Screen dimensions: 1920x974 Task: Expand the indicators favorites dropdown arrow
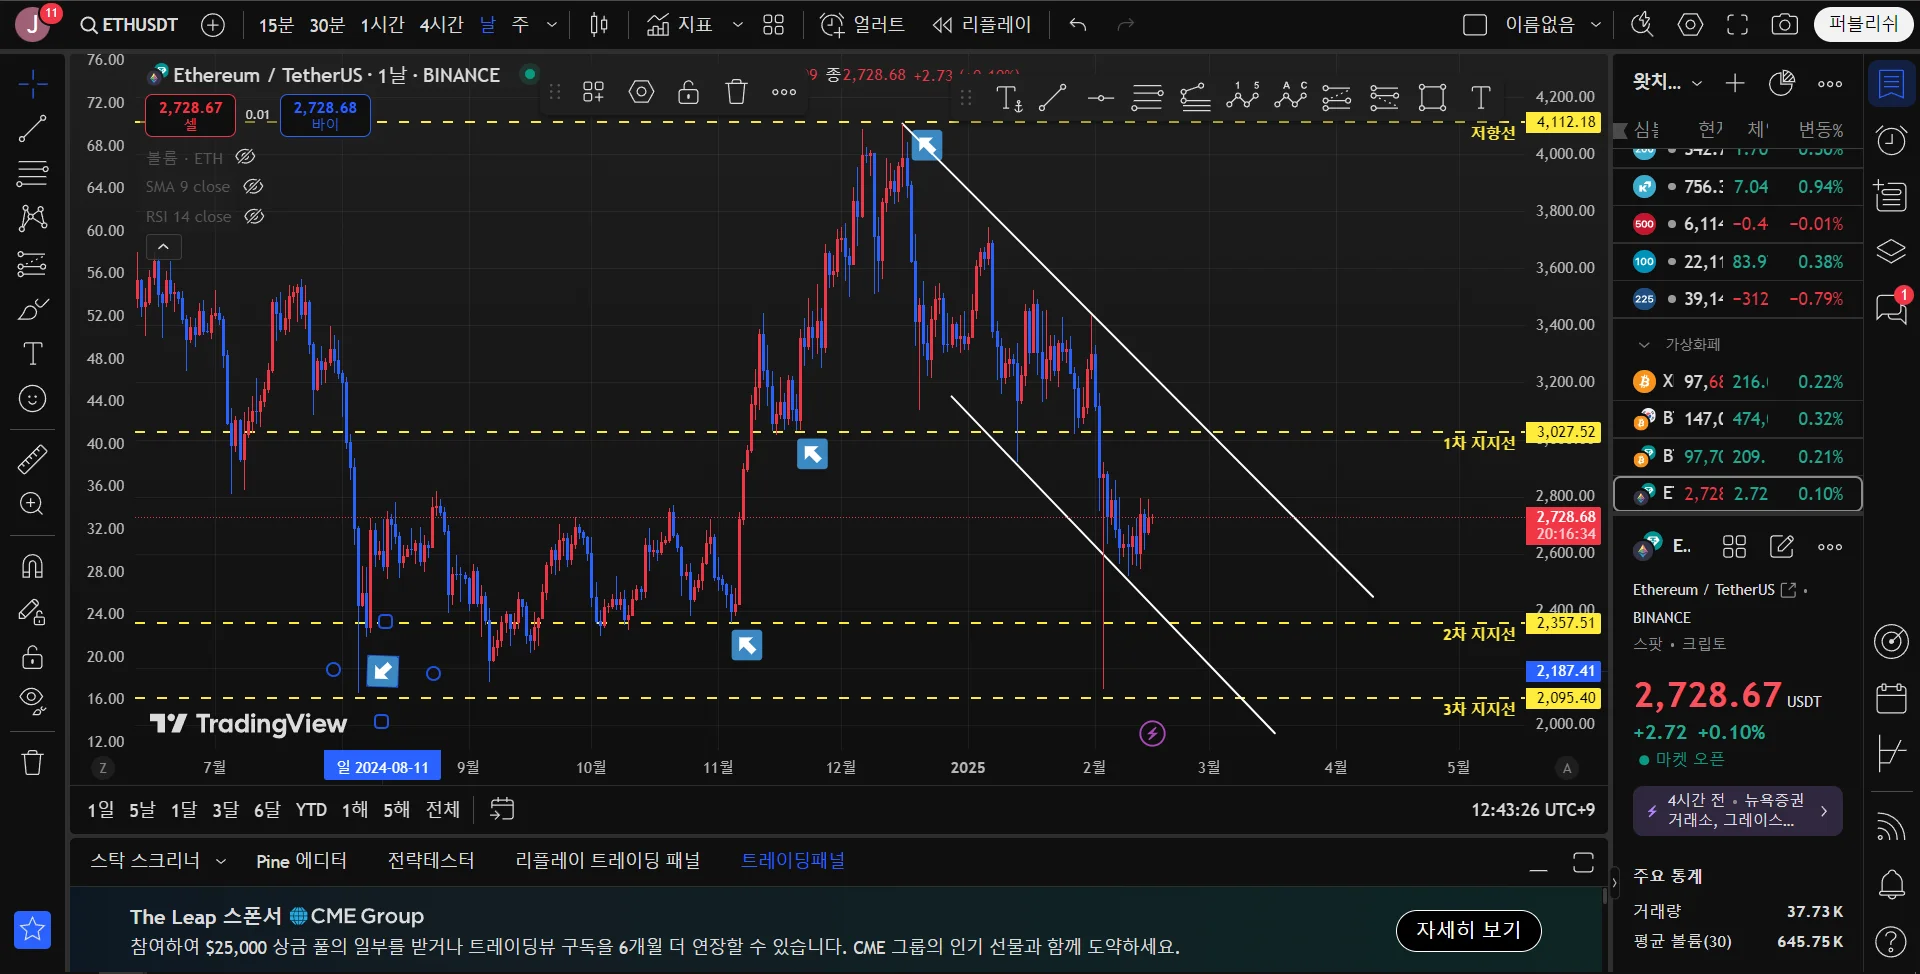(x=737, y=25)
